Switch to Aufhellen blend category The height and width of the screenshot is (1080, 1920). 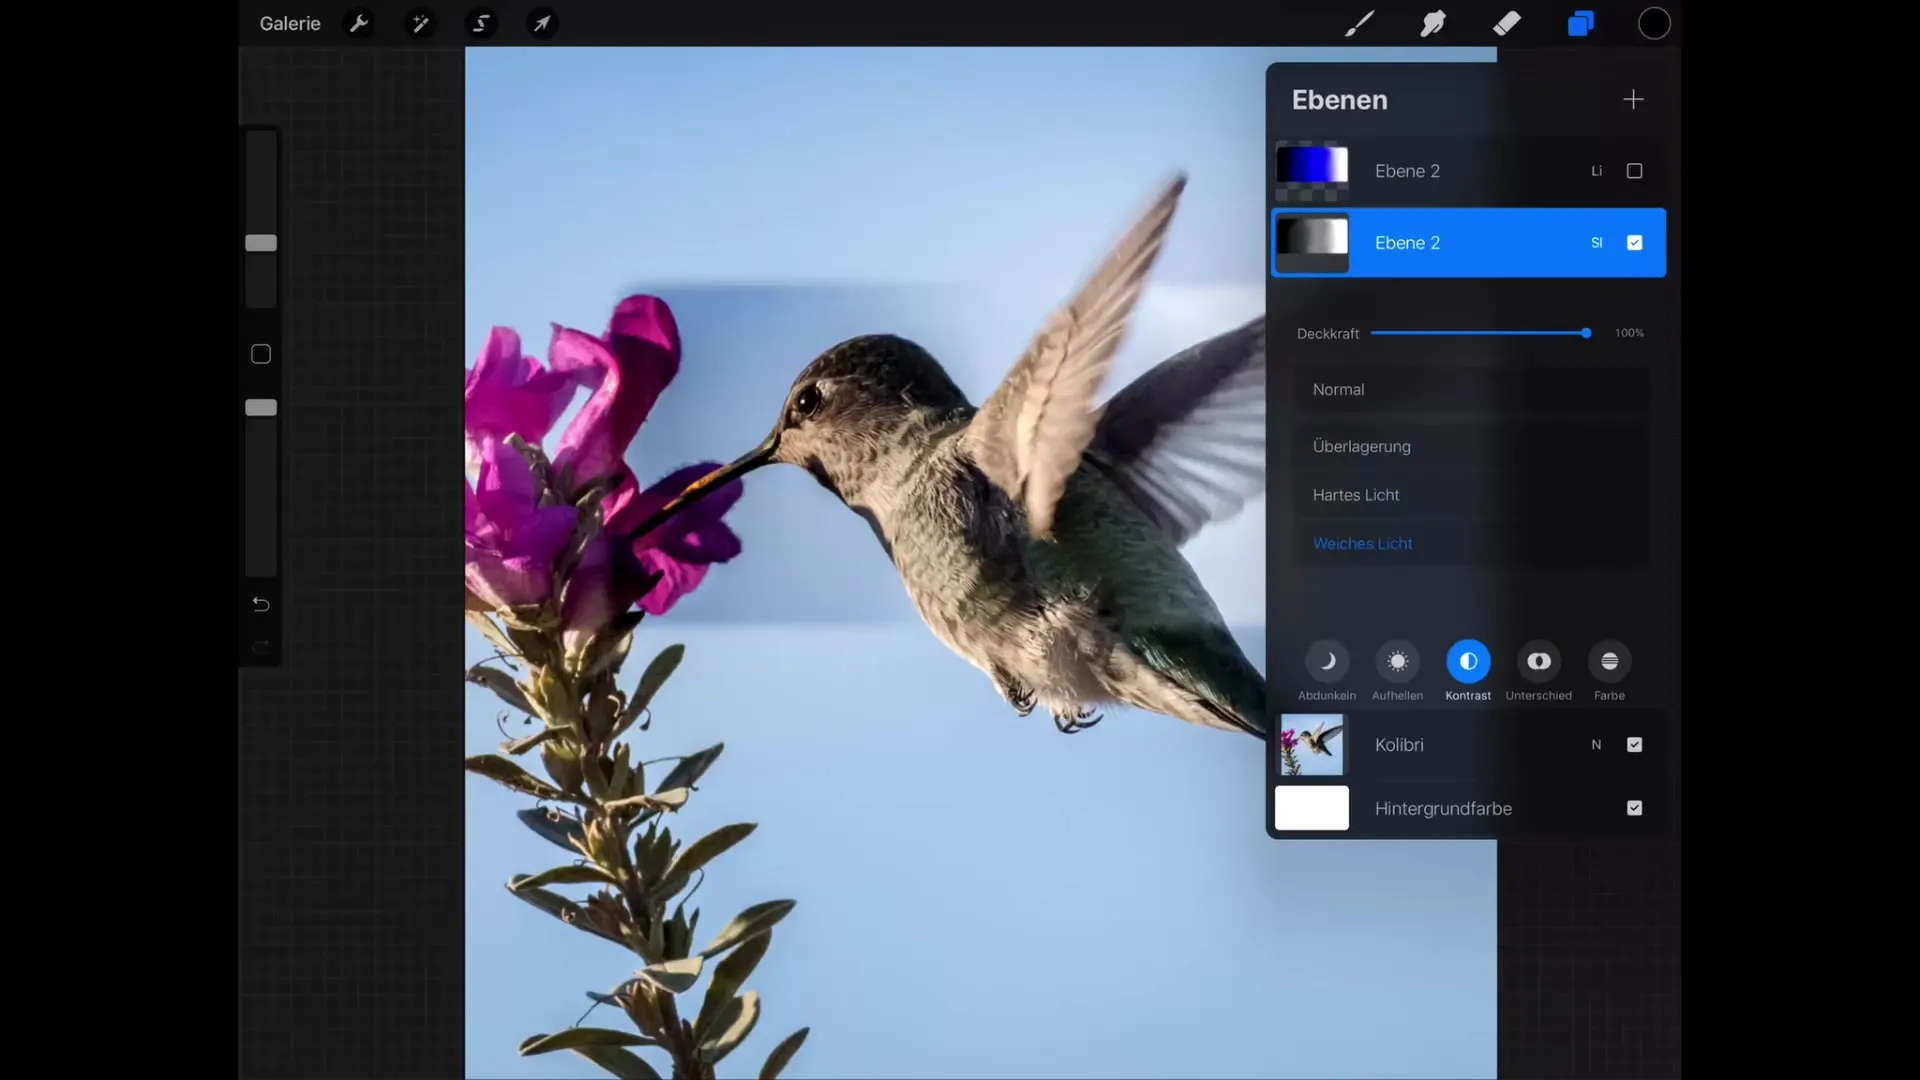pyautogui.click(x=1397, y=671)
